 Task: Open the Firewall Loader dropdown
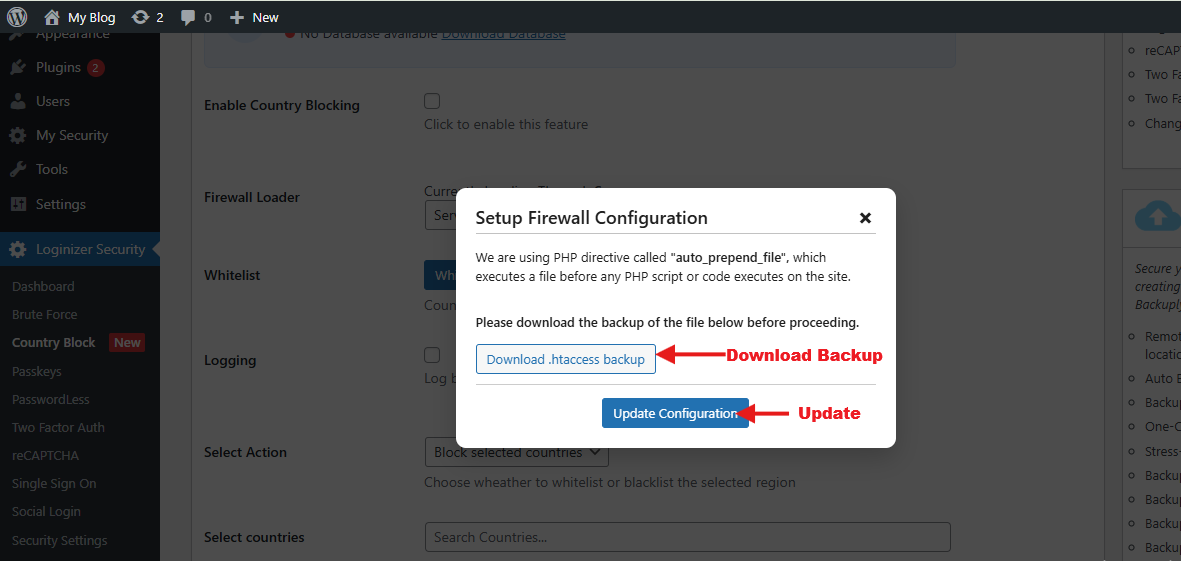(x=440, y=215)
